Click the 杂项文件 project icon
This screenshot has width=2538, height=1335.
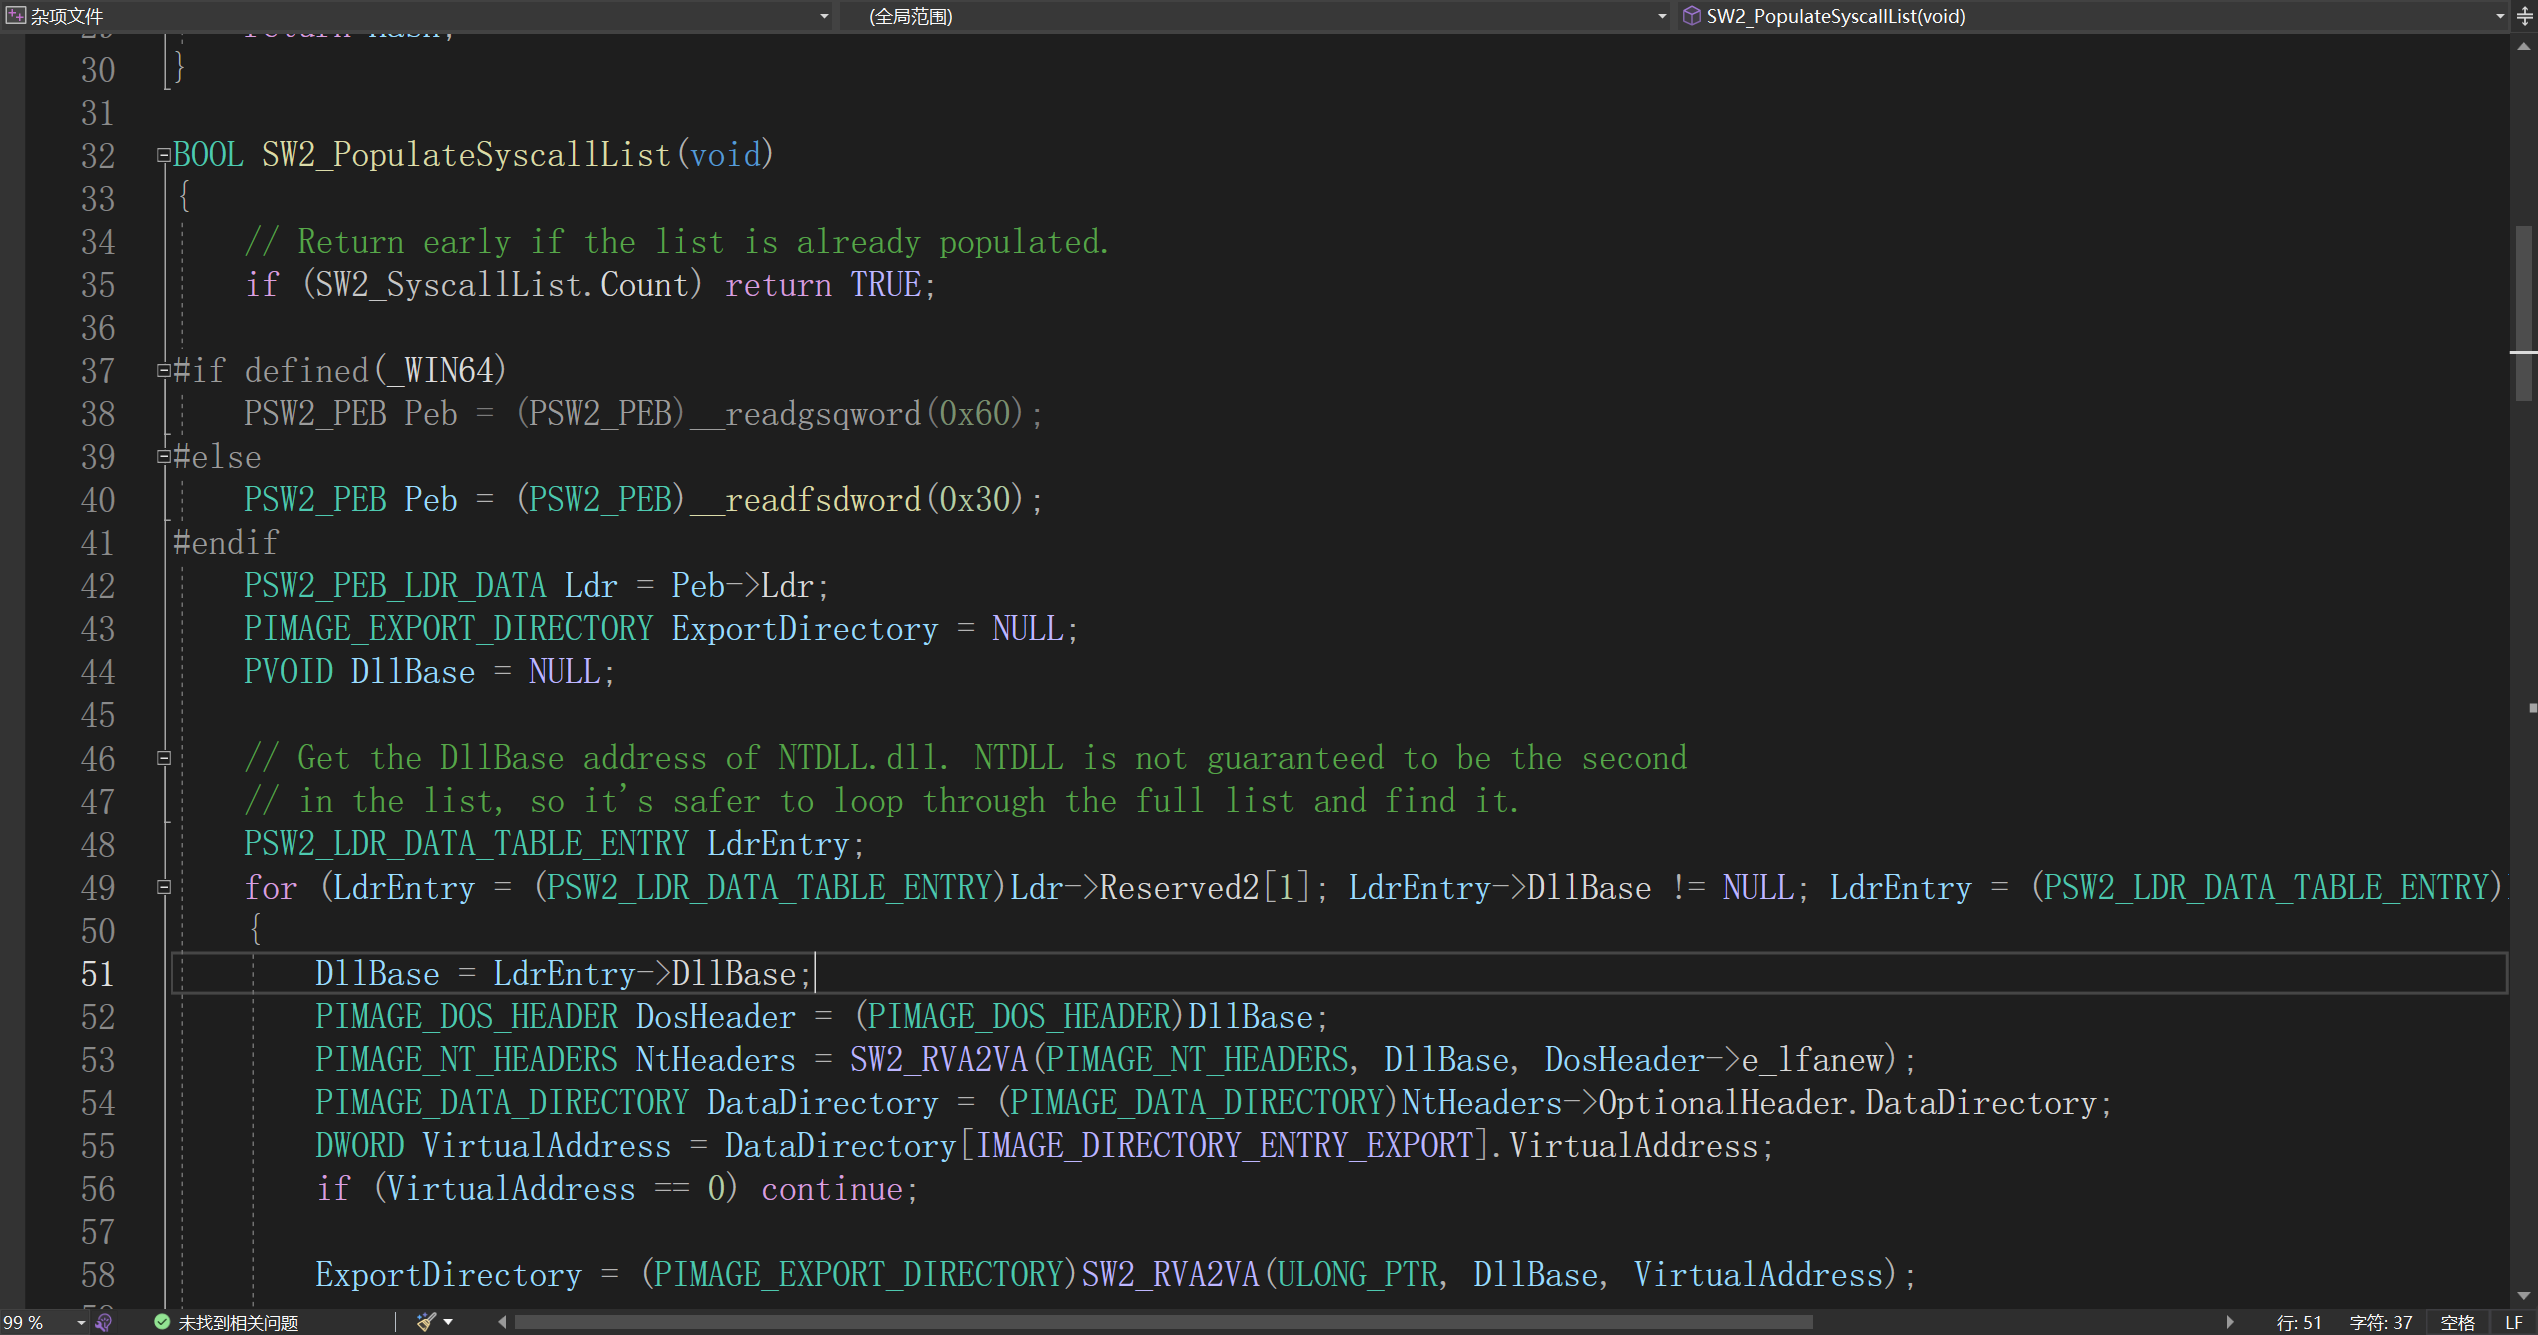click(15, 15)
